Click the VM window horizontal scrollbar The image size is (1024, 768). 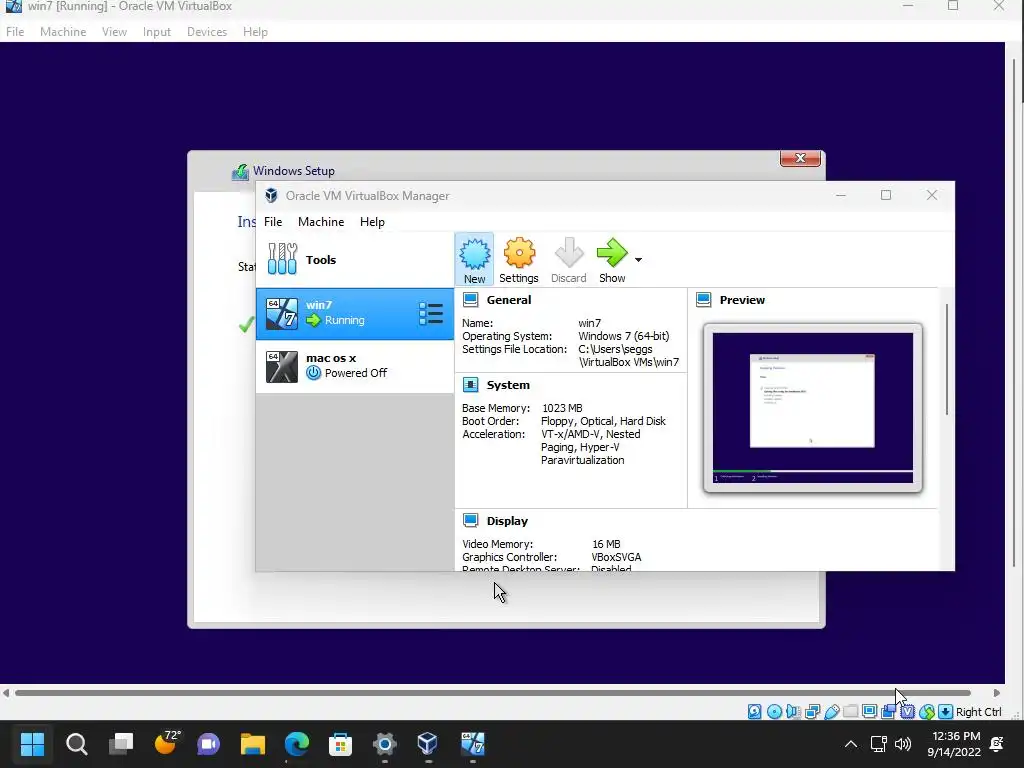pyautogui.click(x=493, y=693)
